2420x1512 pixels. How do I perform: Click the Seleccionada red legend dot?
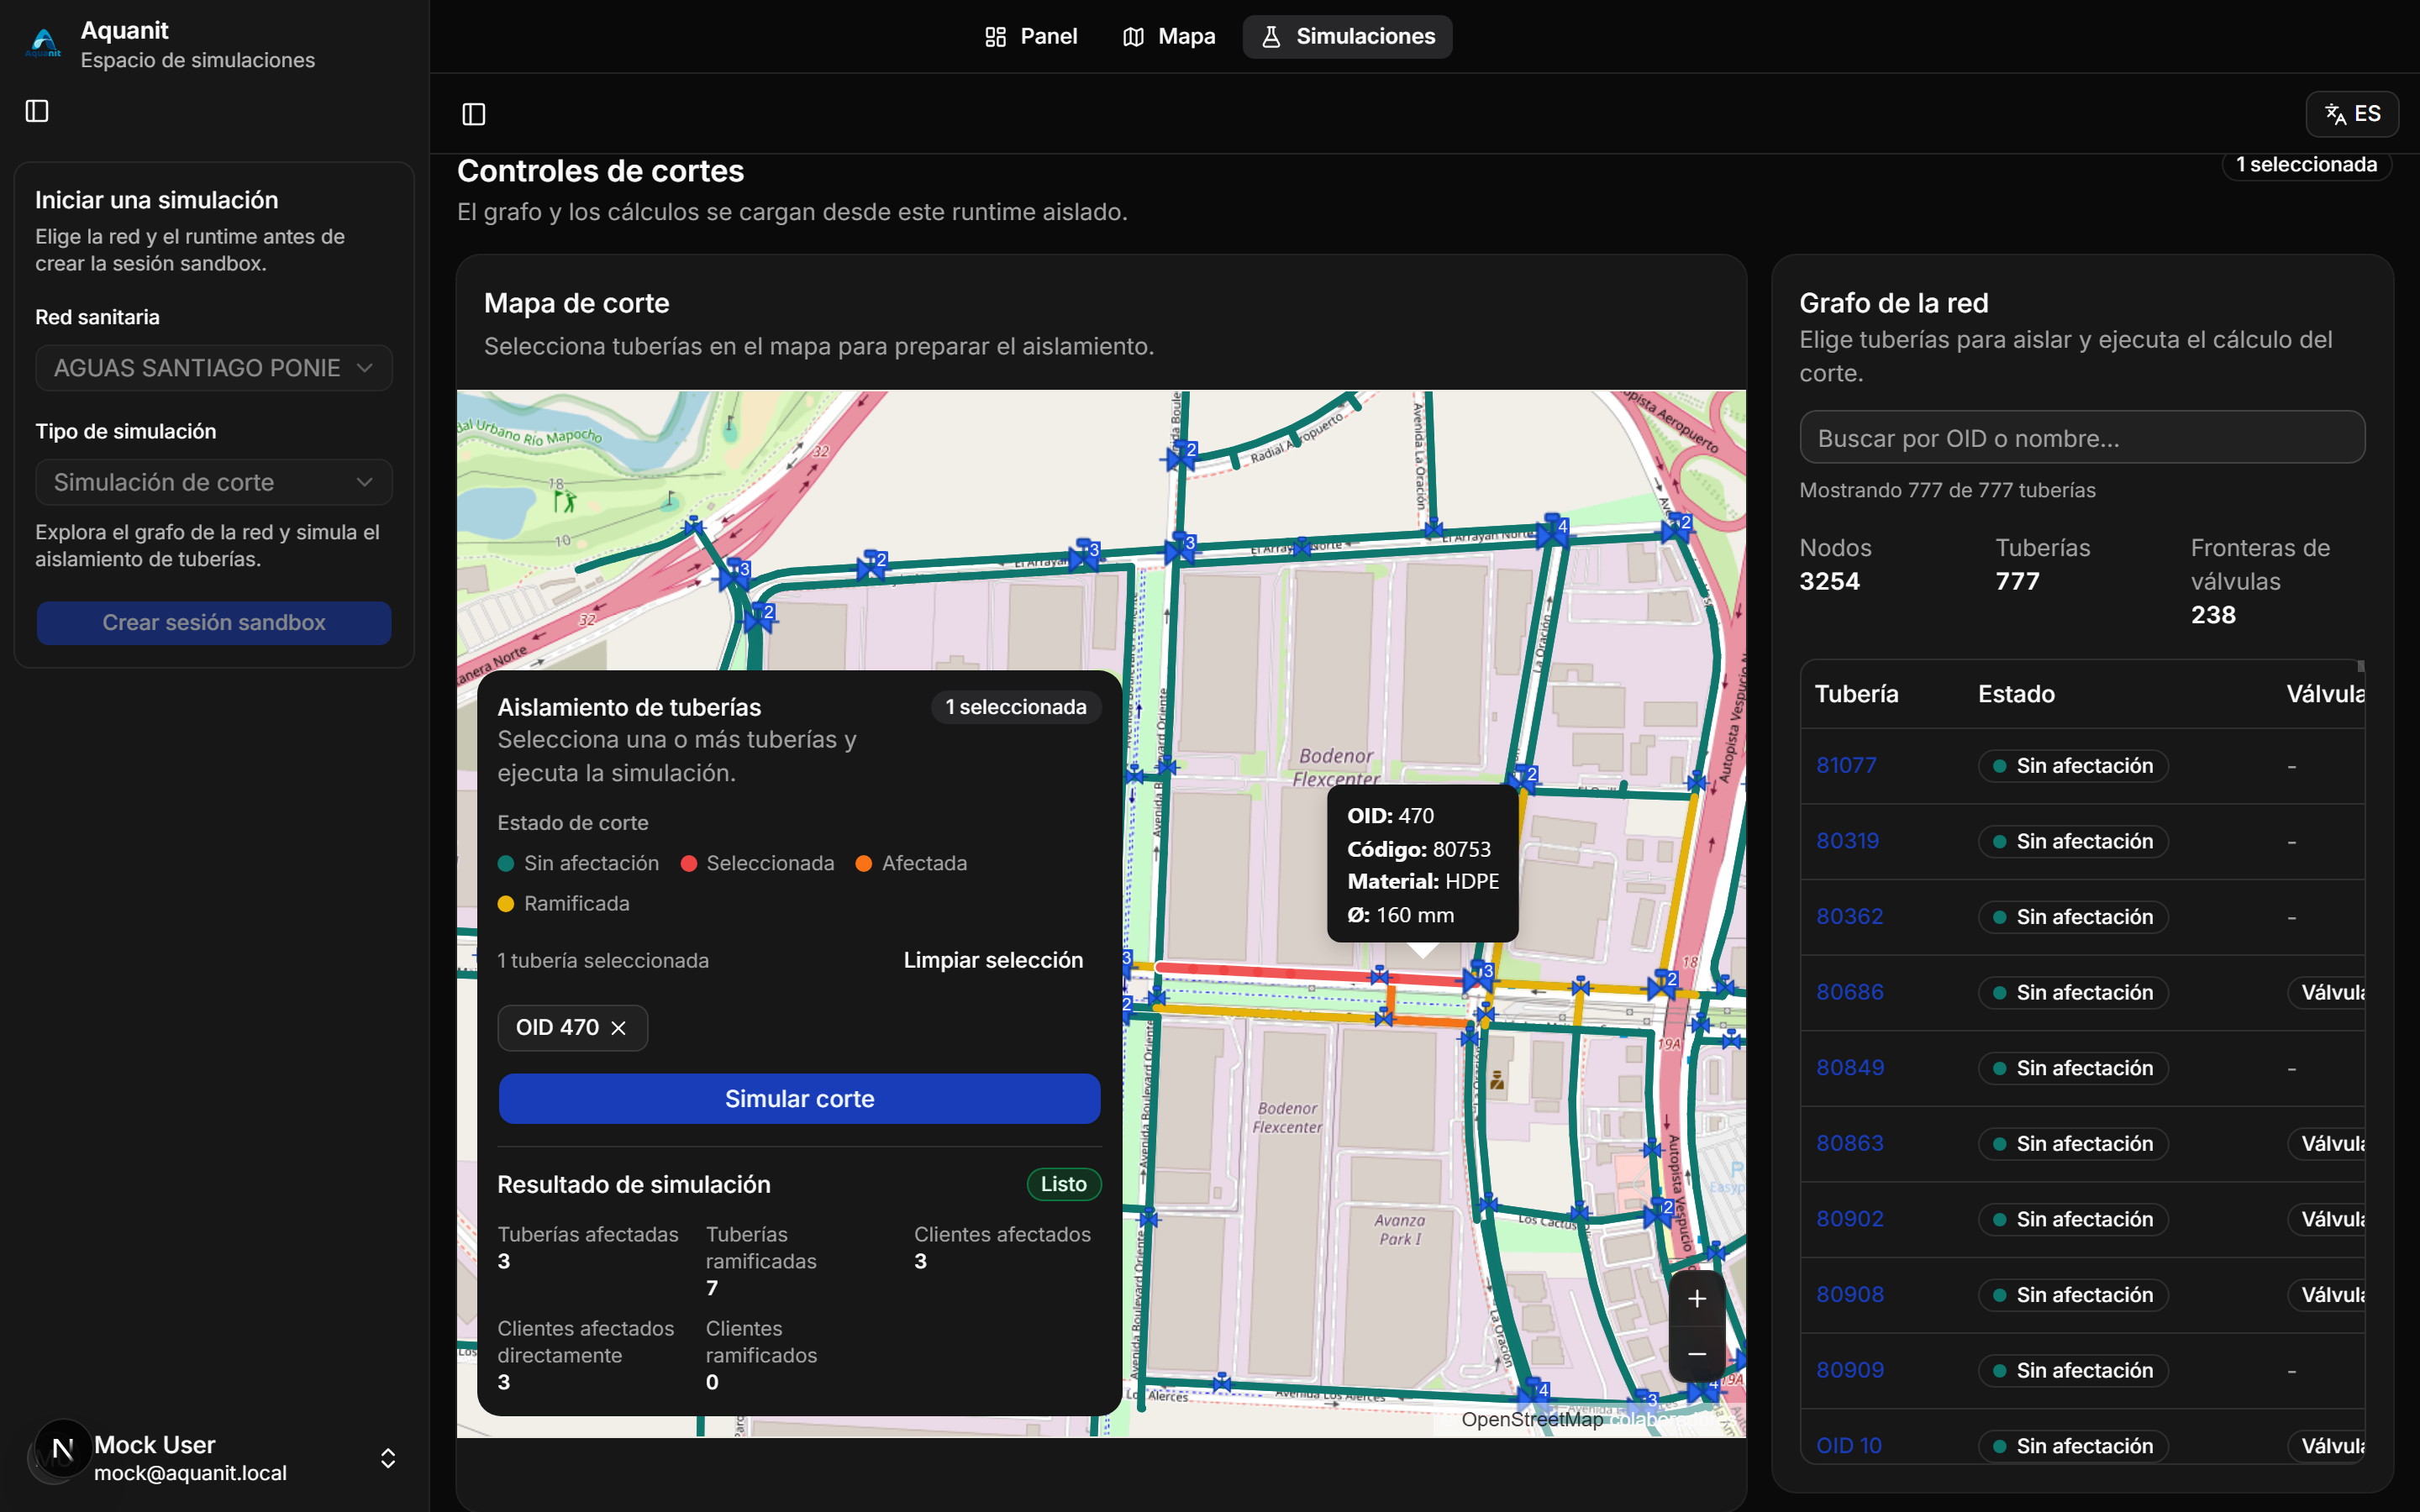coord(689,863)
